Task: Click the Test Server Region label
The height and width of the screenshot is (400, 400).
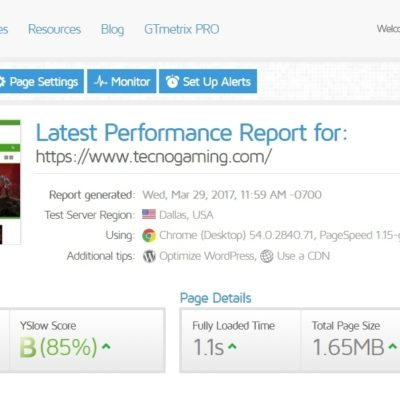Action: click(x=90, y=215)
